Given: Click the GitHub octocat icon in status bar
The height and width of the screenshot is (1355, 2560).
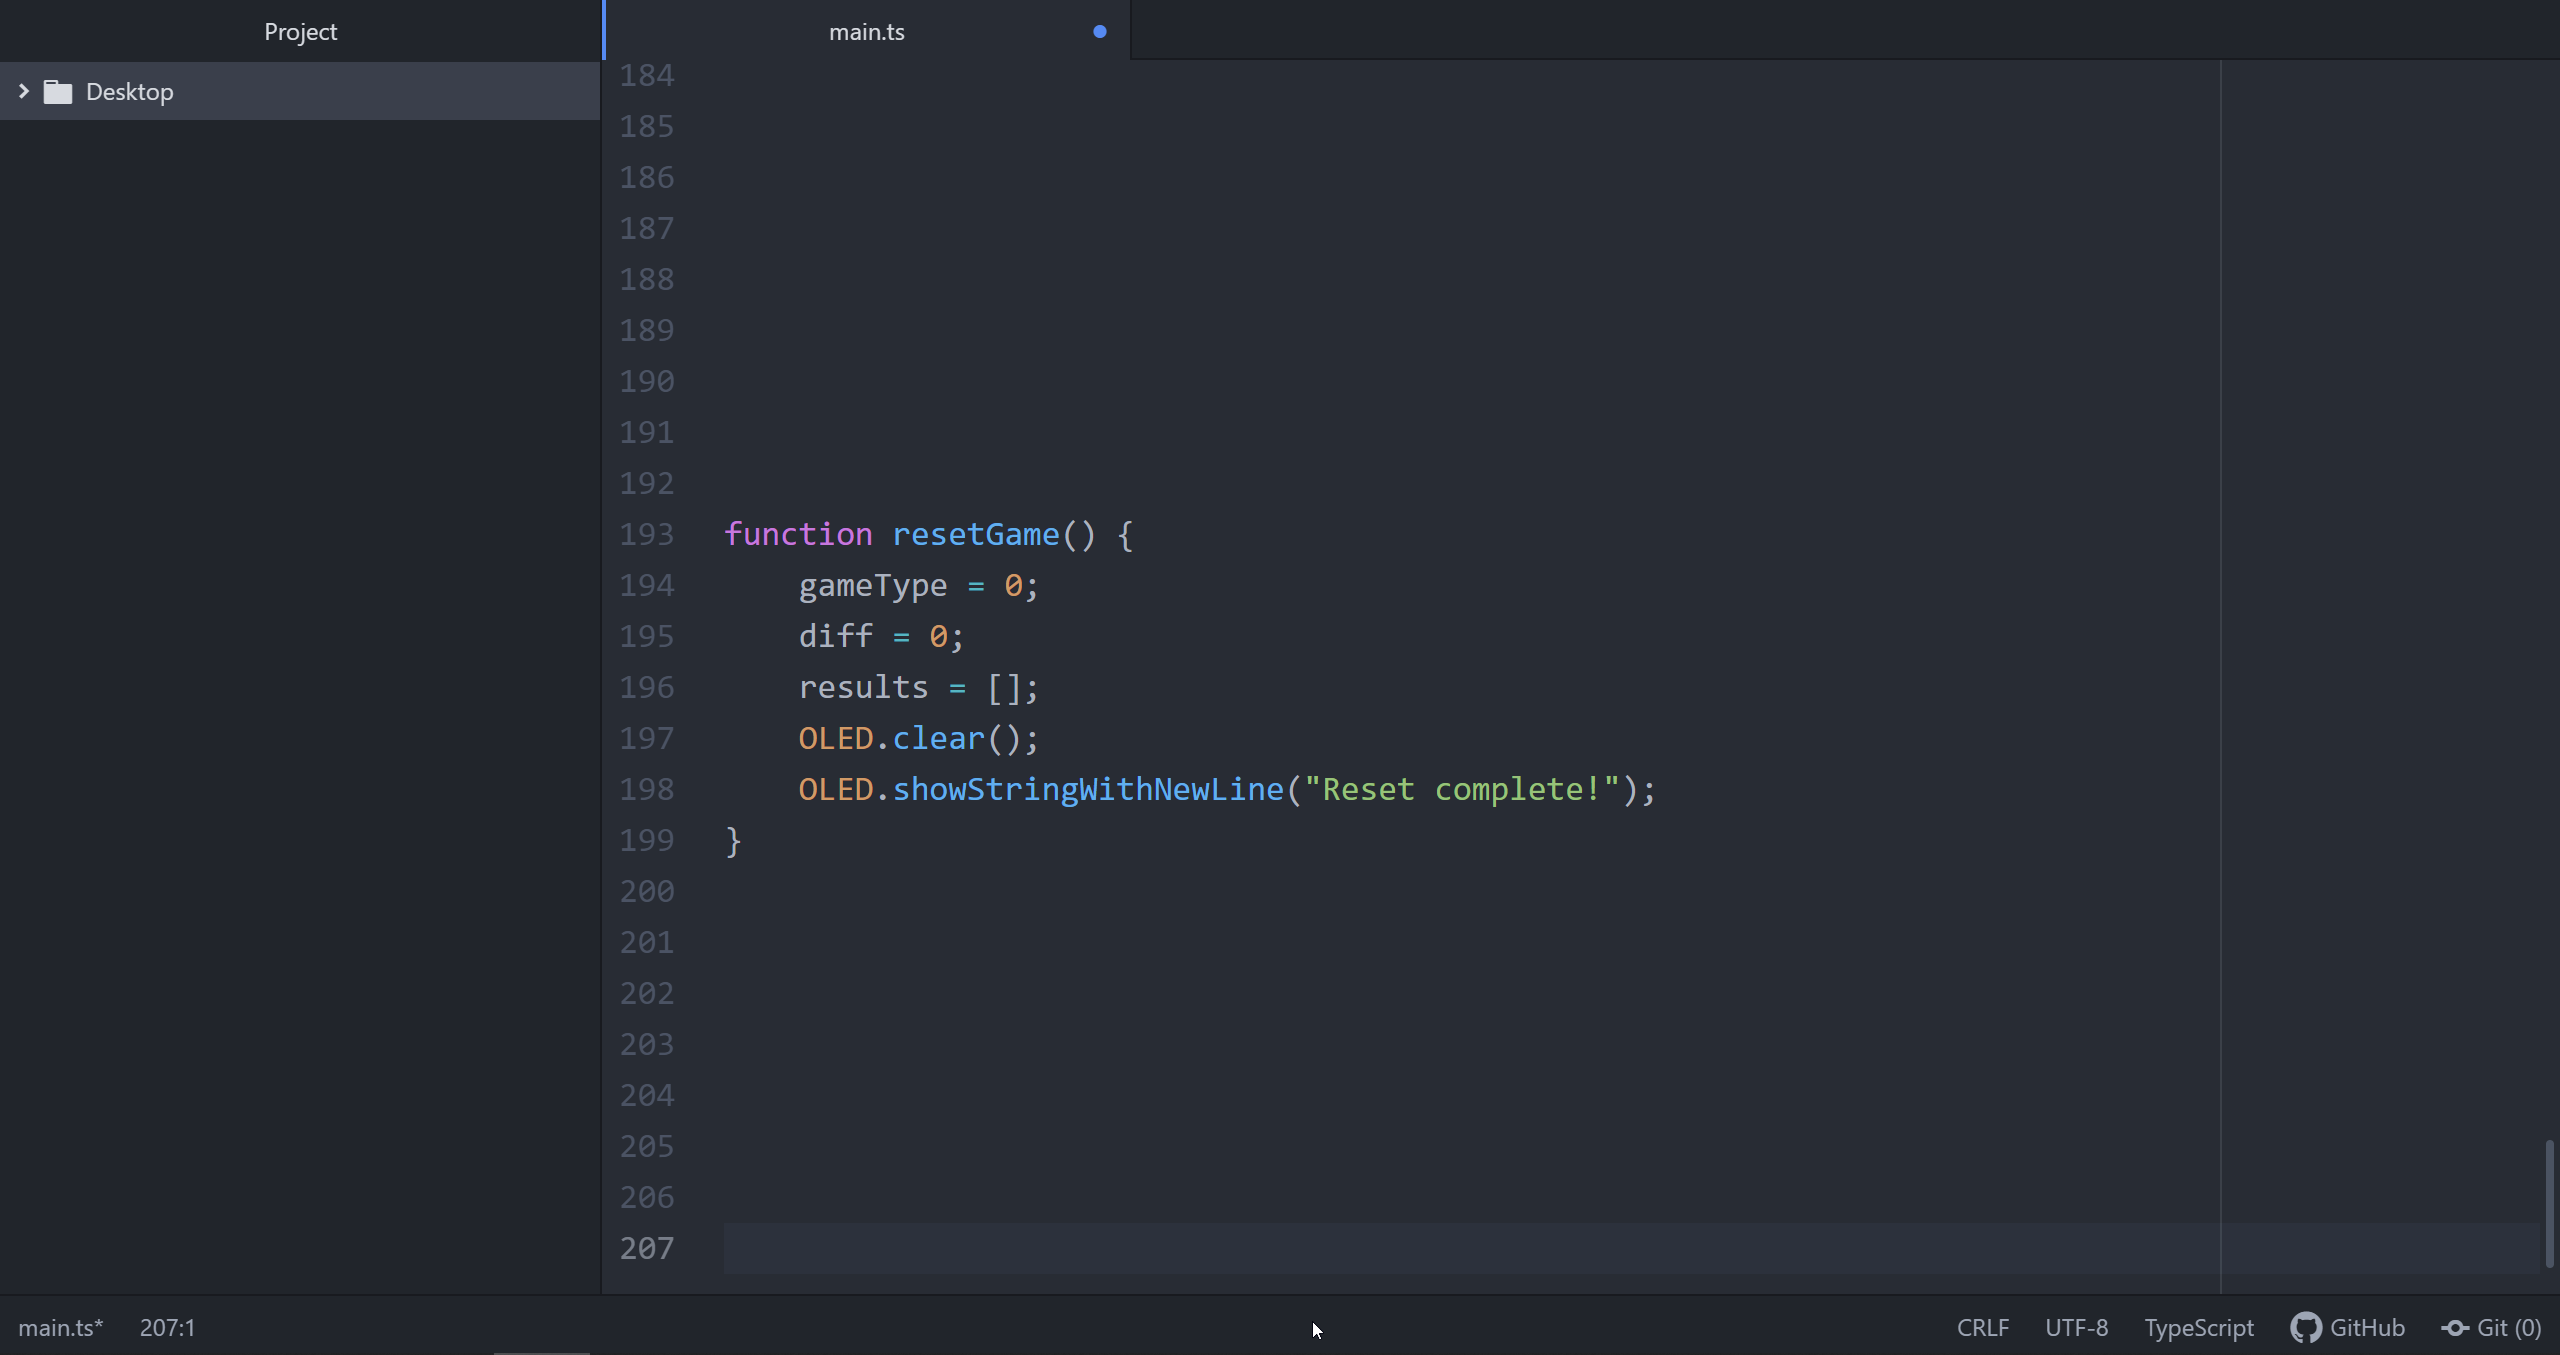Looking at the screenshot, I should click(x=2305, y=1328).
